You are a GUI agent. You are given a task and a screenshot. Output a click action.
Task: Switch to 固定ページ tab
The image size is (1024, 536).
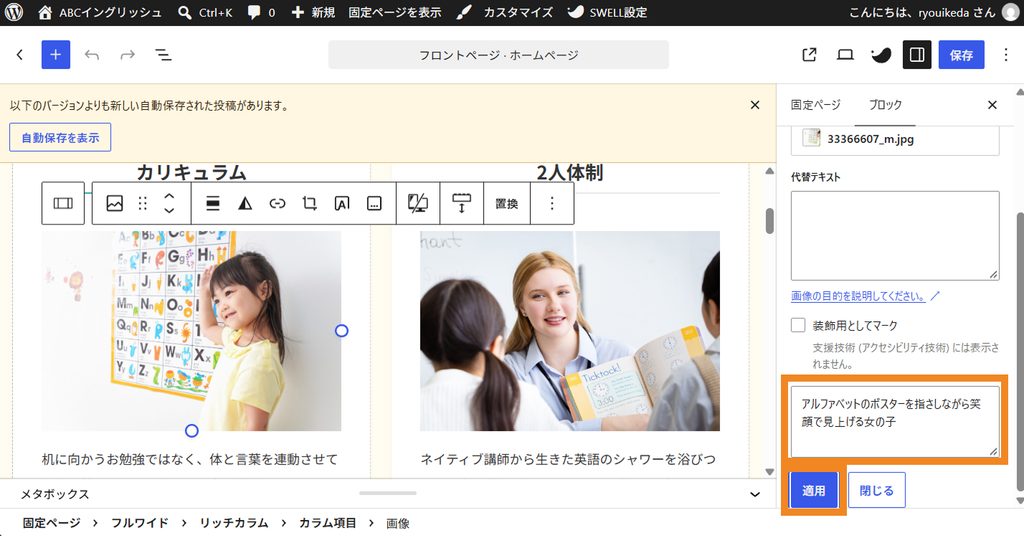click(x=816, y=104)
